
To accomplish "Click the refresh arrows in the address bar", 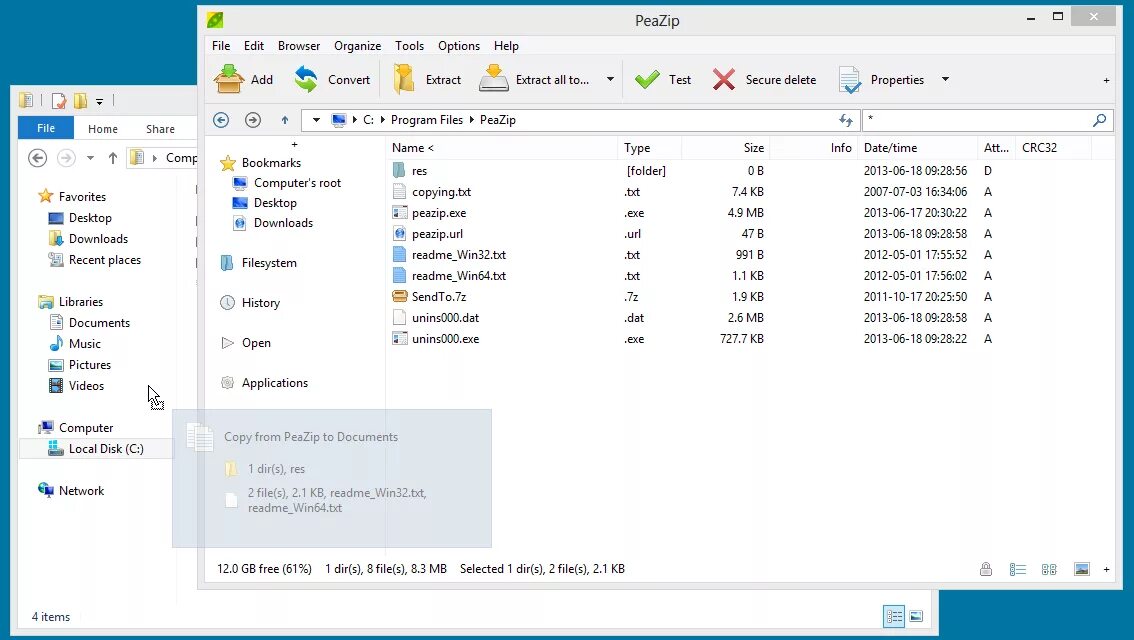I will (x=846, y=120).
